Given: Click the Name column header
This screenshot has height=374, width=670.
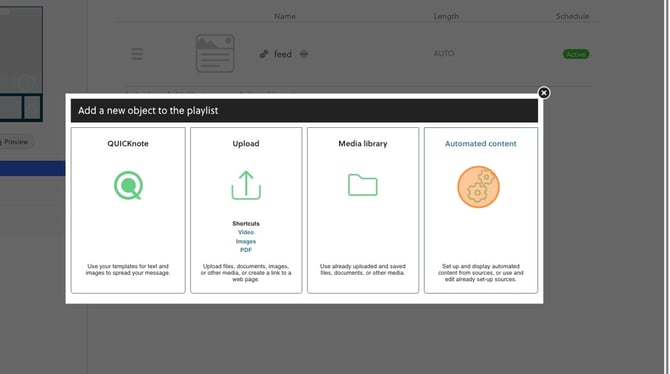Looking at the screenshot, I should (x=285, y=16).
